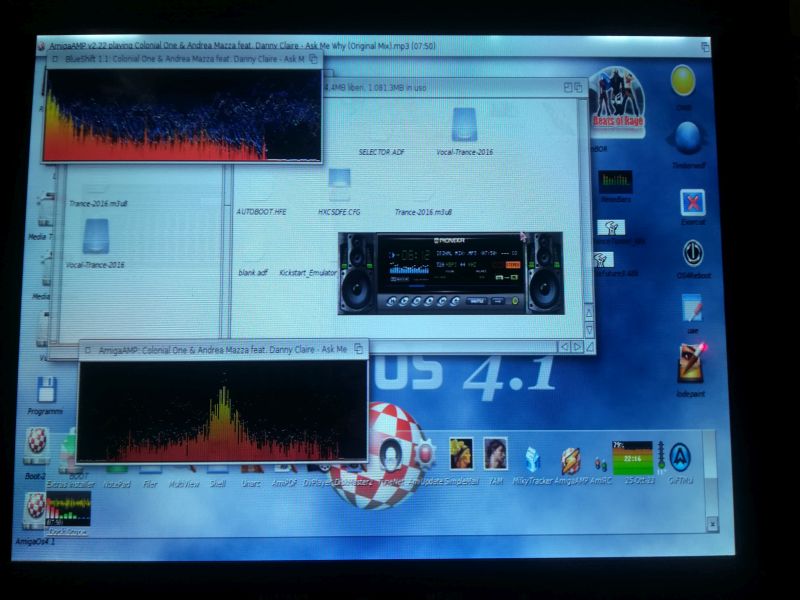Skip to next track on Pioneer player

click(442, 302)
